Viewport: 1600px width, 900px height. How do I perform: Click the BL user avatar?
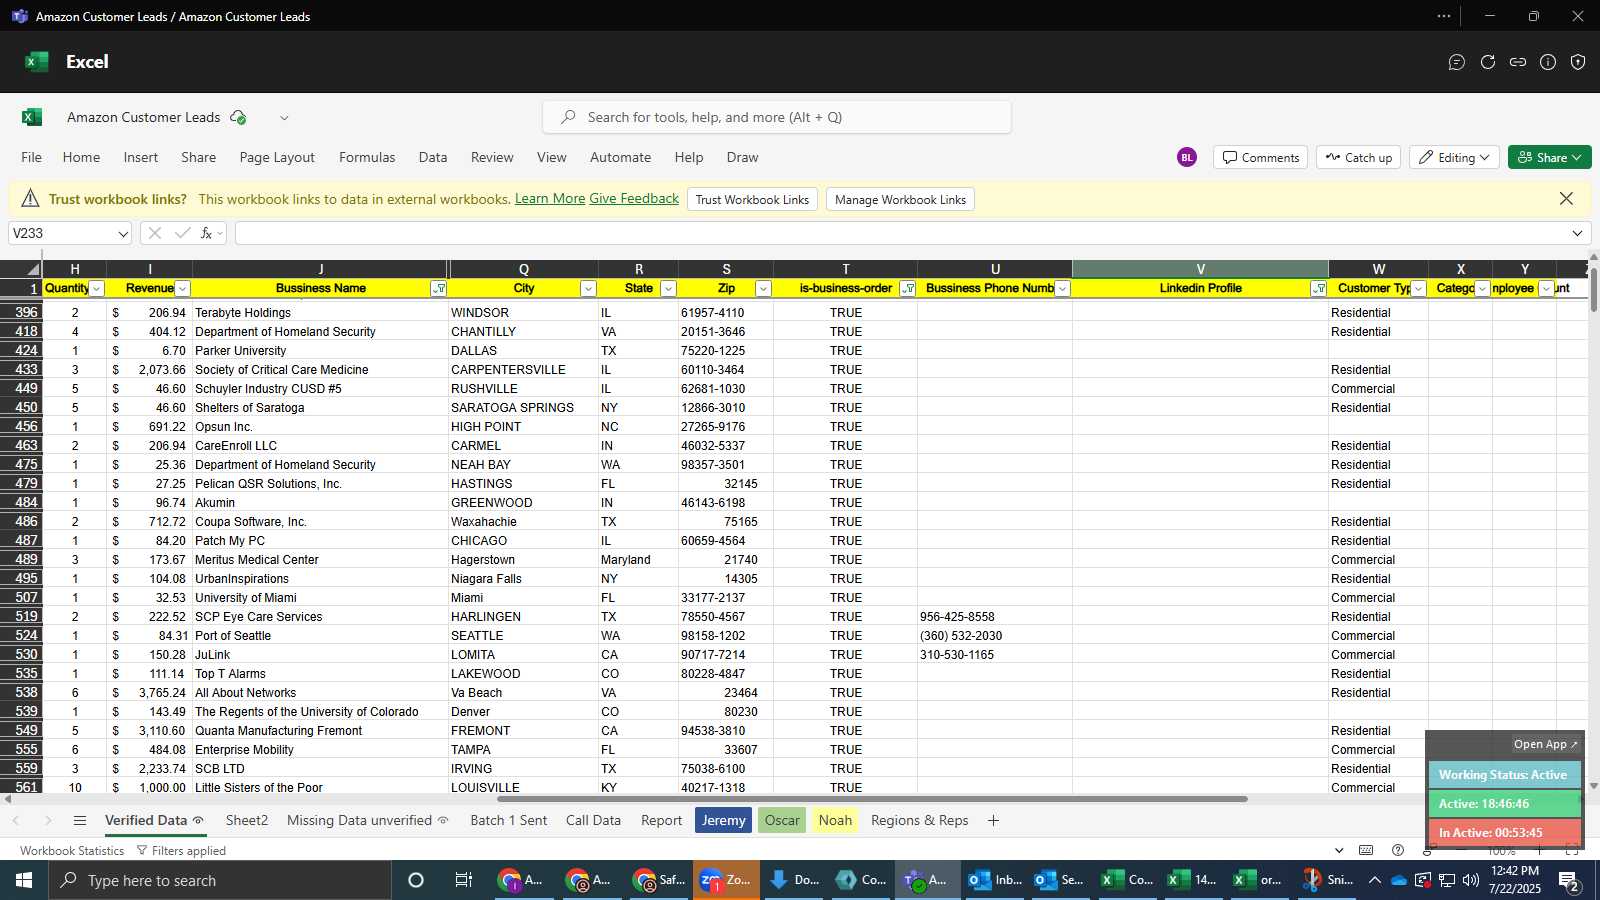tap(1187, 157)
